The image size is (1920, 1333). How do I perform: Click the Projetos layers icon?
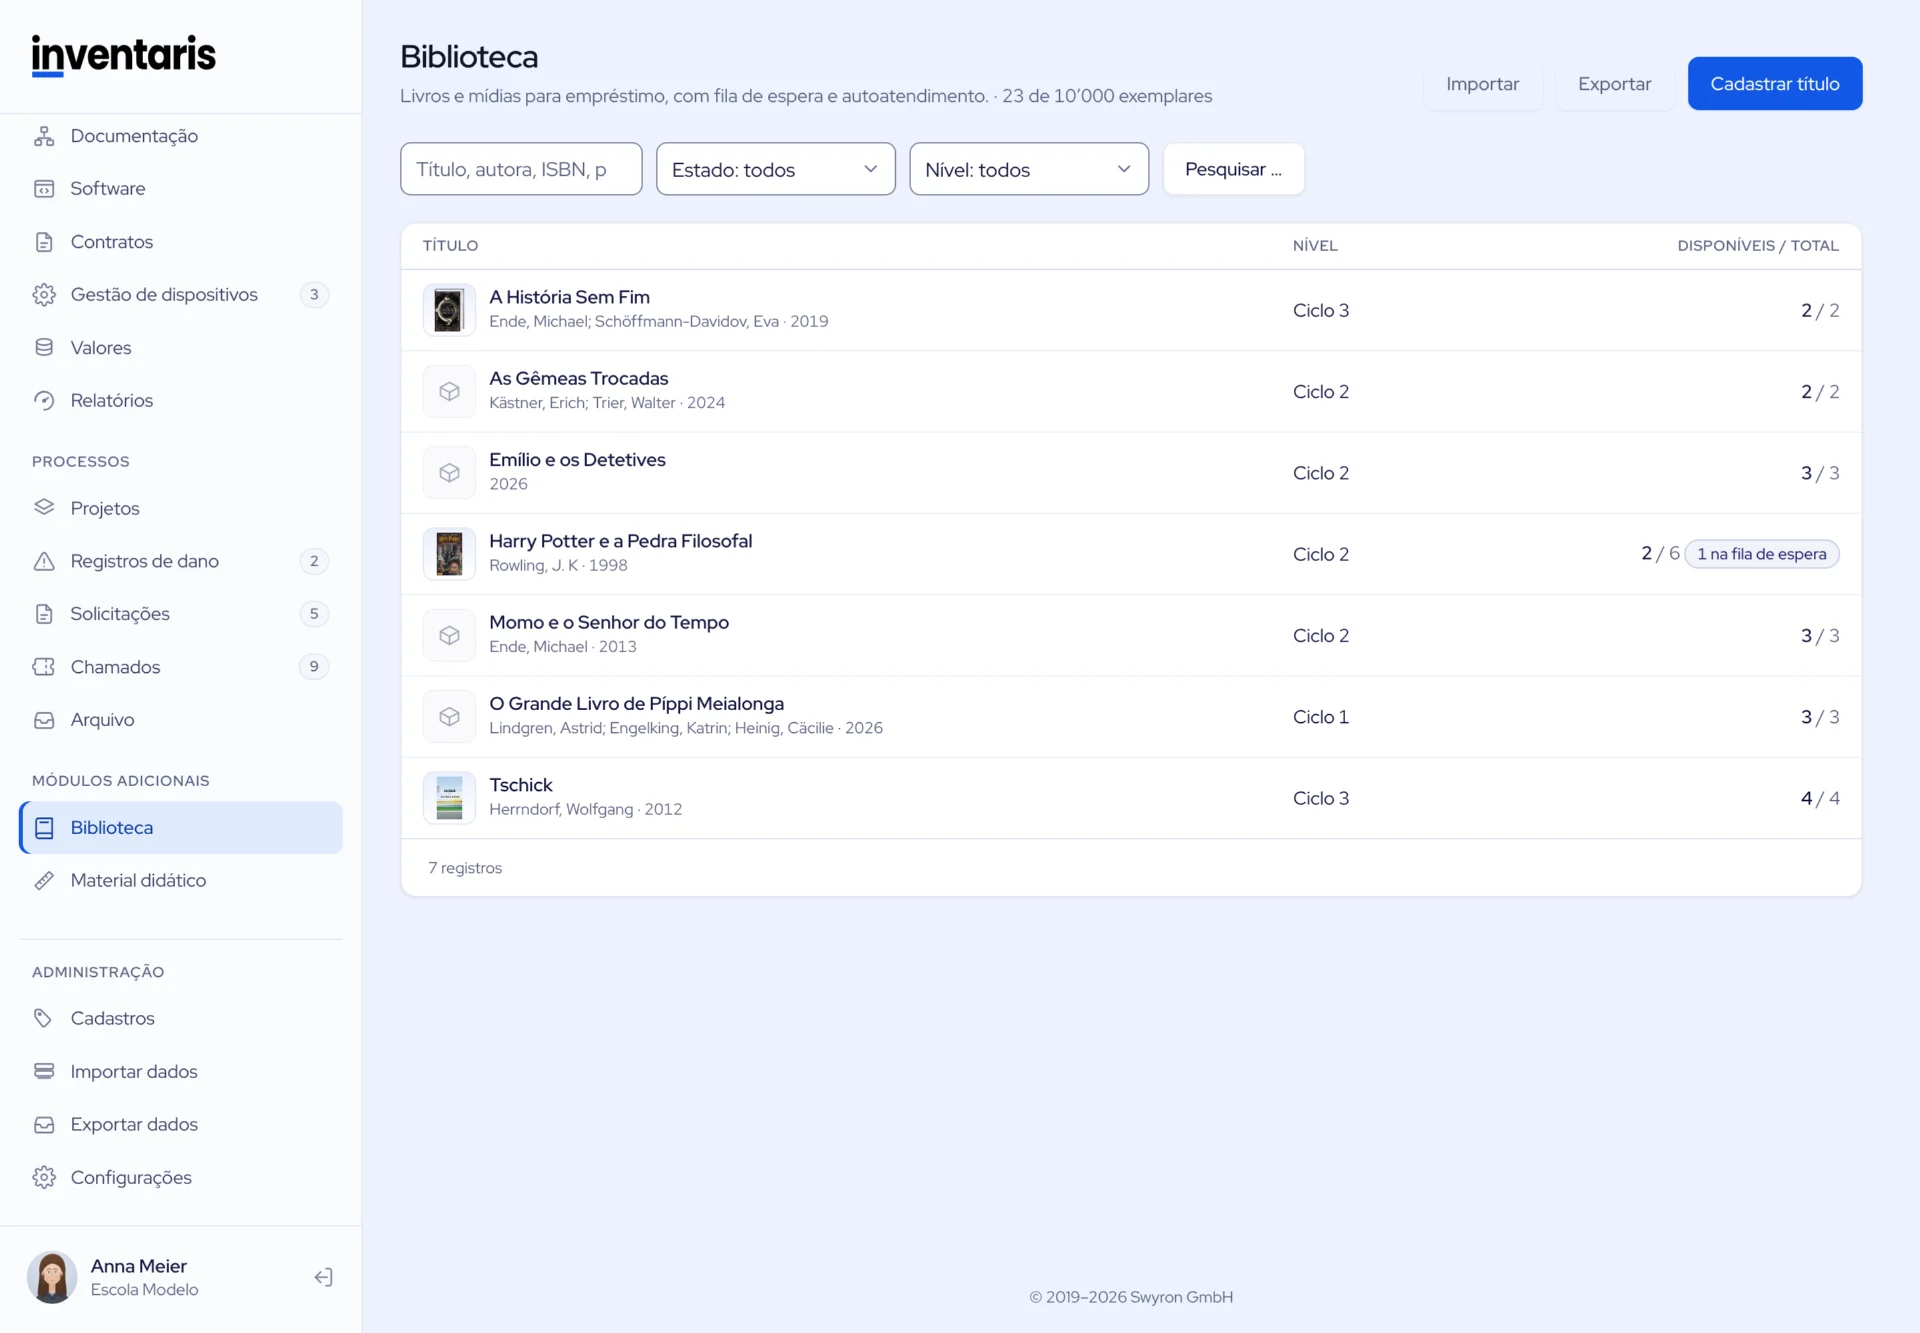tap(44, 508)
